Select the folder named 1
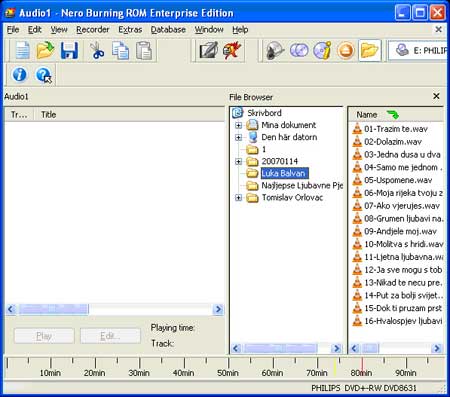450x397 pixels. (263, 149)
